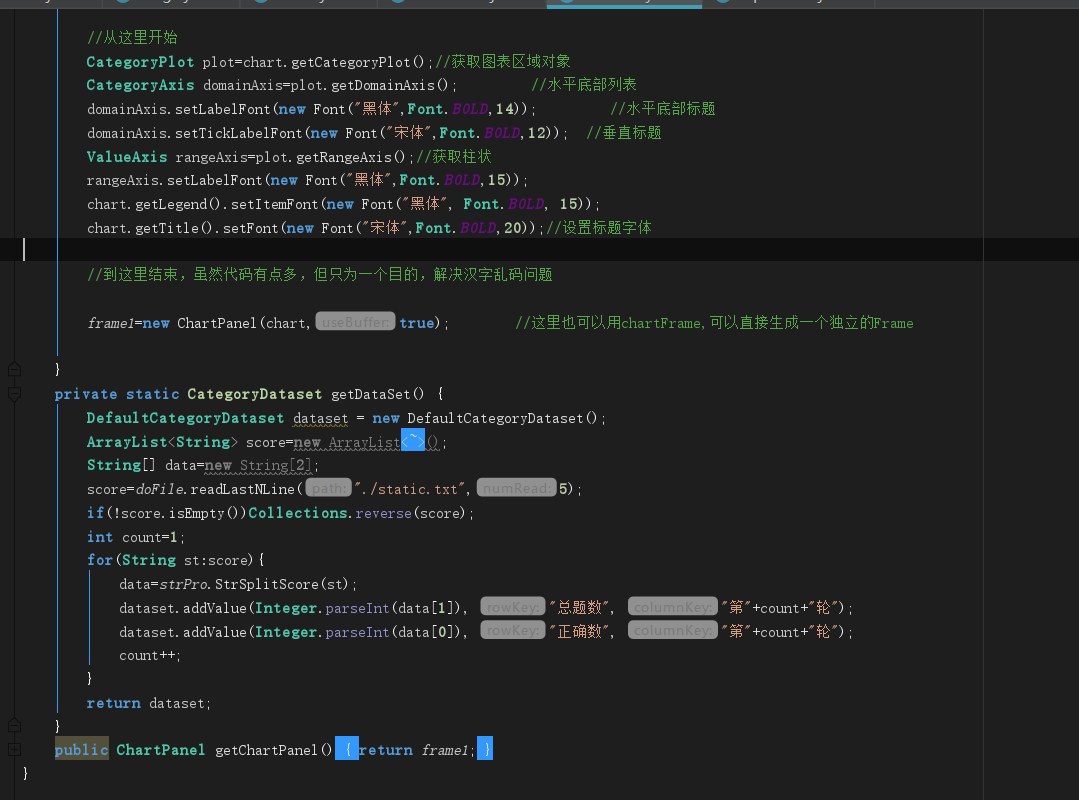Image resolution: width=1079 pixels, height=800 pixels.
Task: Click the "//设置标题字体" comment
Action: click(x=599, y=228)
